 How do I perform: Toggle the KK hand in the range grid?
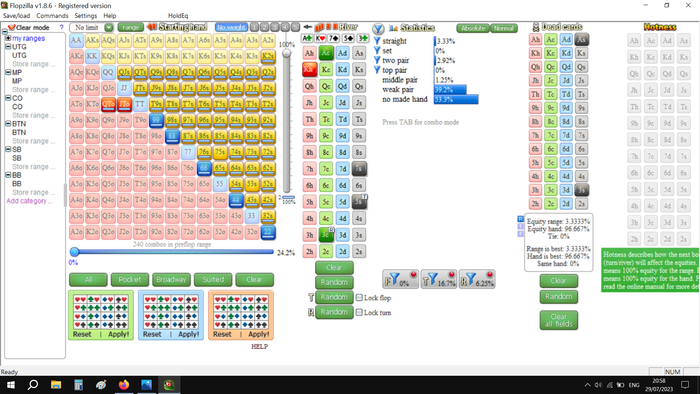click(x=92, y=56)
